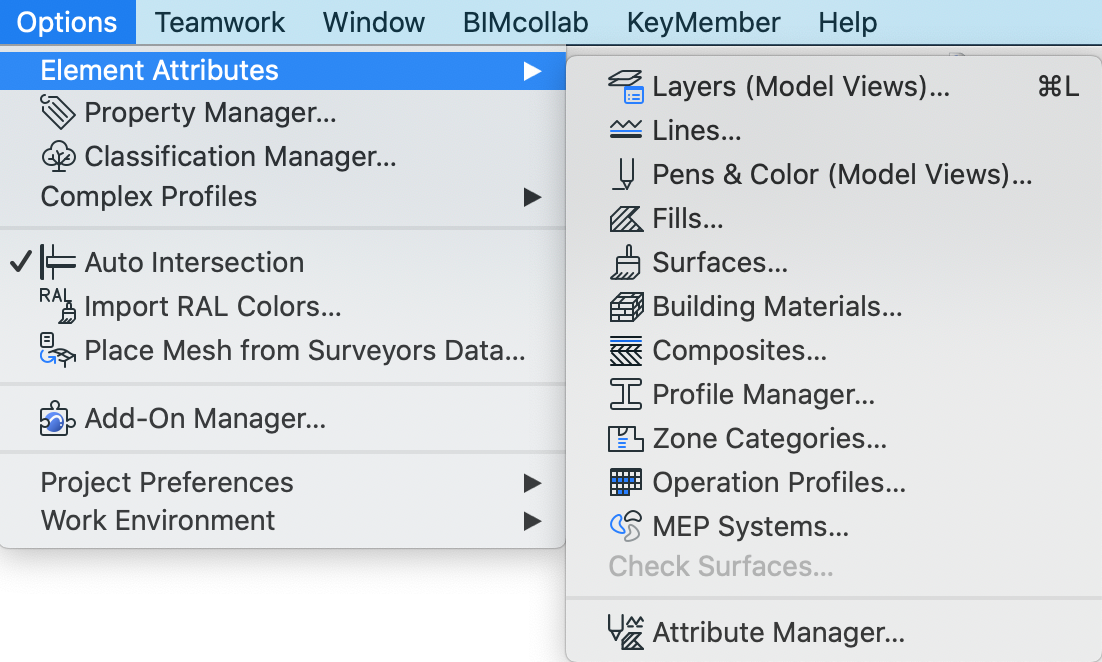Click the Building Materials brick icon
The height and width of the screenshot is (662, 1102).
coord(625,306)
